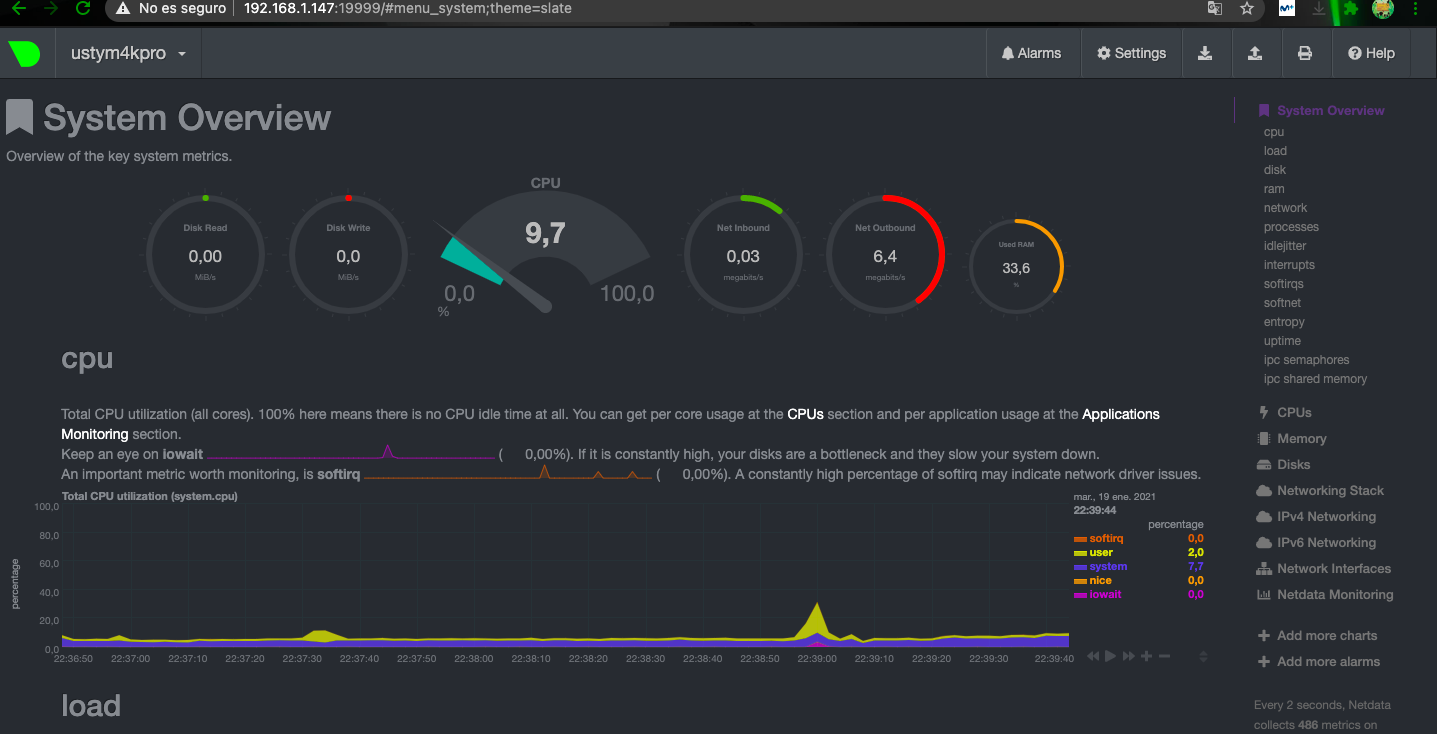Click the import snapshot upload icon
Screen dimensions: 1437x734
point(1255,54)
